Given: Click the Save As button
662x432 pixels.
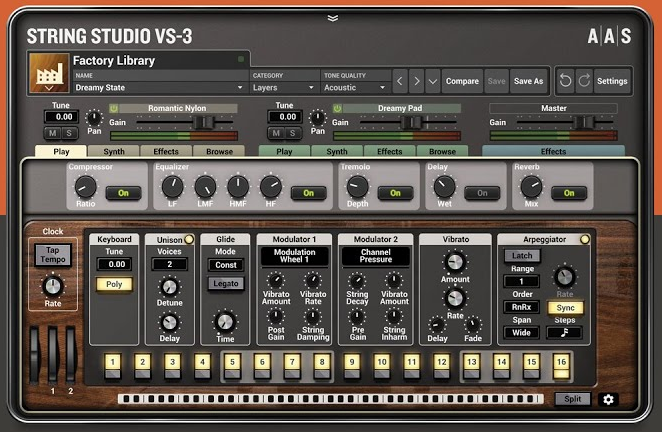Looking at the screenshot, I should (x=528, y=81).
